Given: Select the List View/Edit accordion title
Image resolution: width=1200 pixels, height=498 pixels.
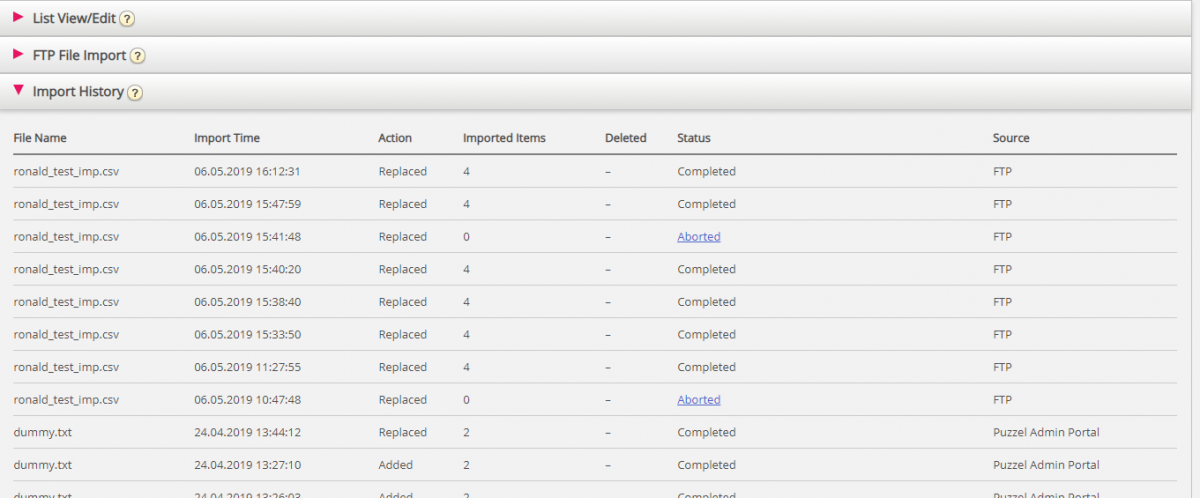Looking at the screenshot, I should pyautogui.click(x=75, y=18).
